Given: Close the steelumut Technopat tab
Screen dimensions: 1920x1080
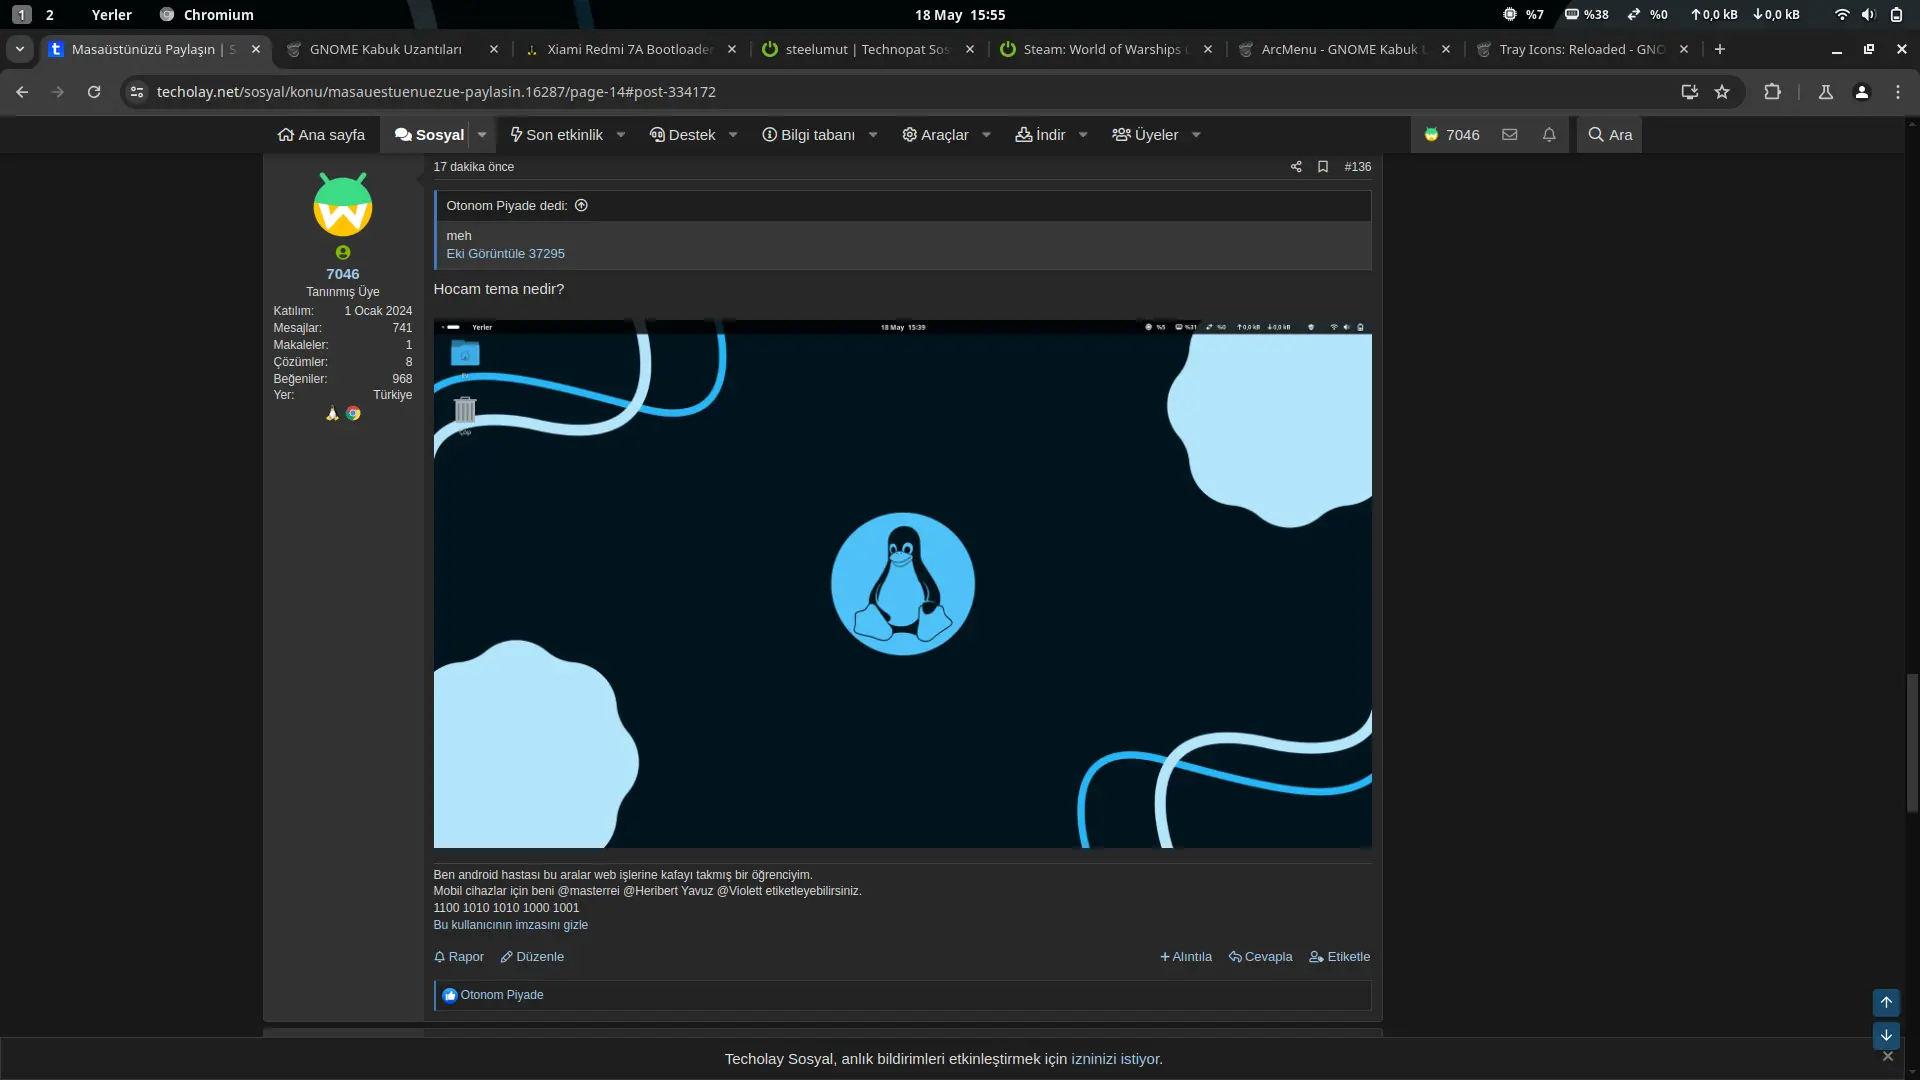Looking at the screenshot, I should (x=970, y=49).
